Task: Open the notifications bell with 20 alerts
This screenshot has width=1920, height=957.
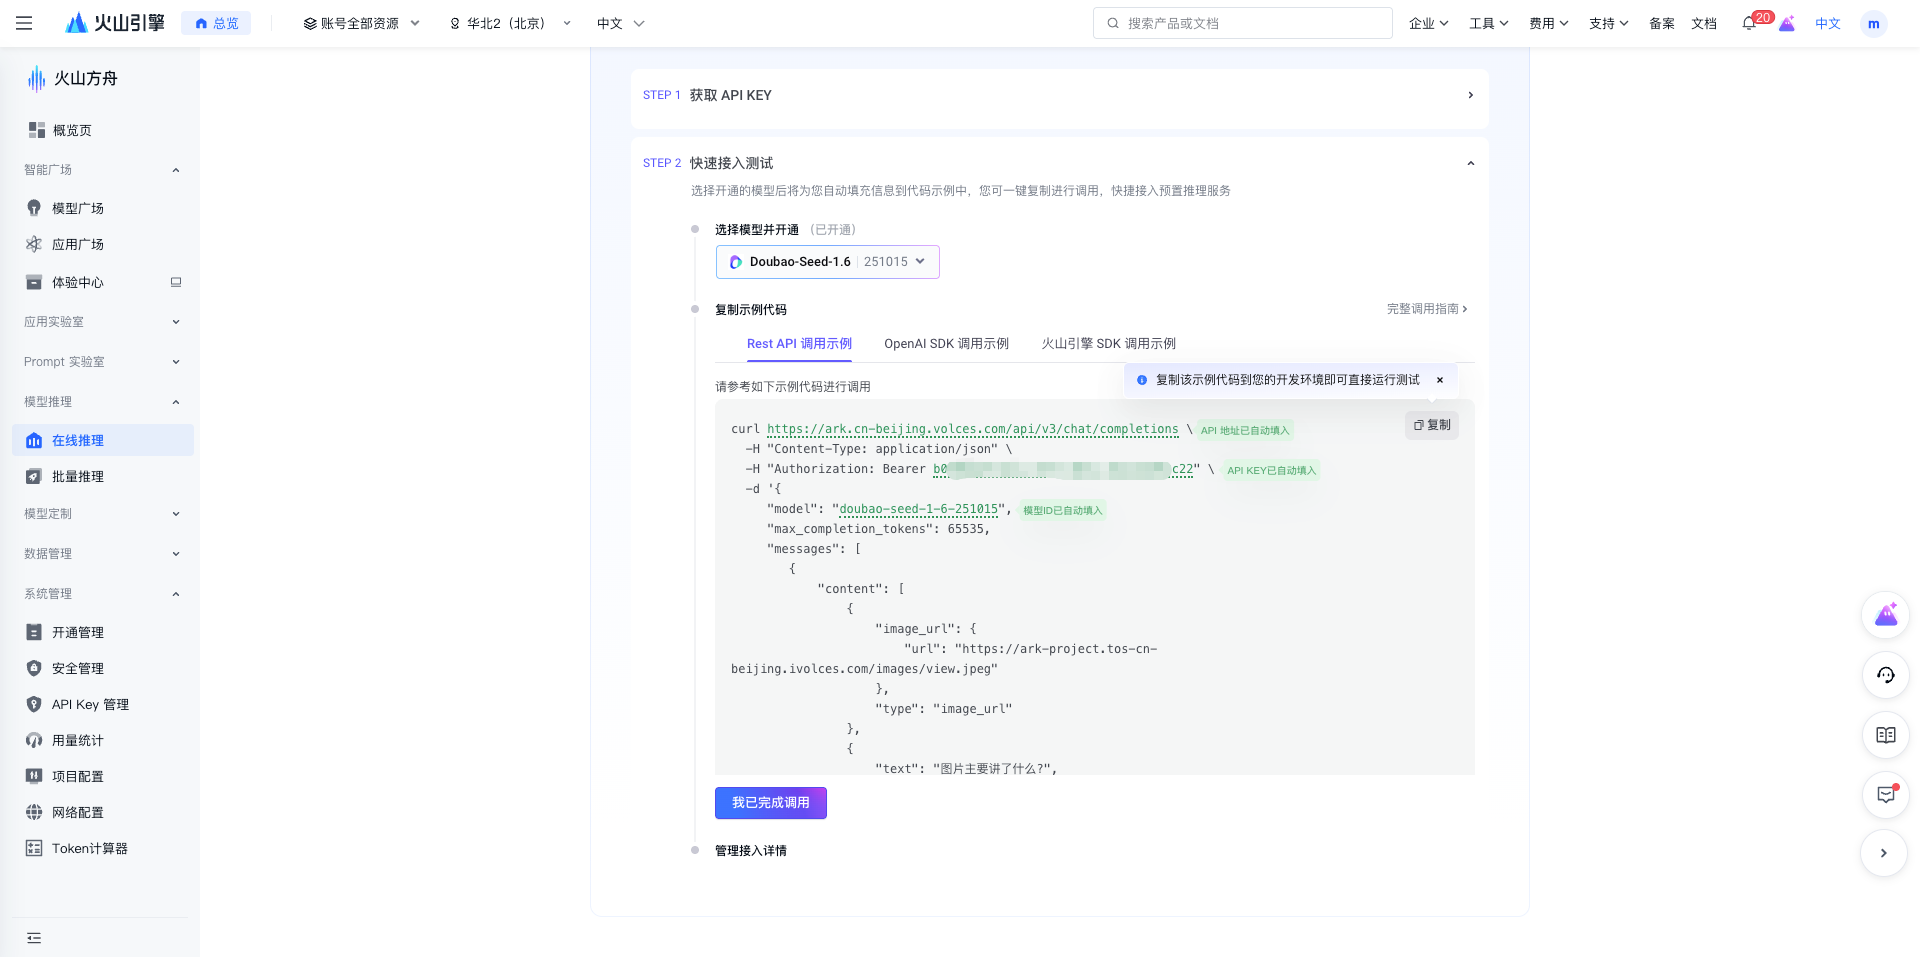Action: click(x=1750, y=22)
